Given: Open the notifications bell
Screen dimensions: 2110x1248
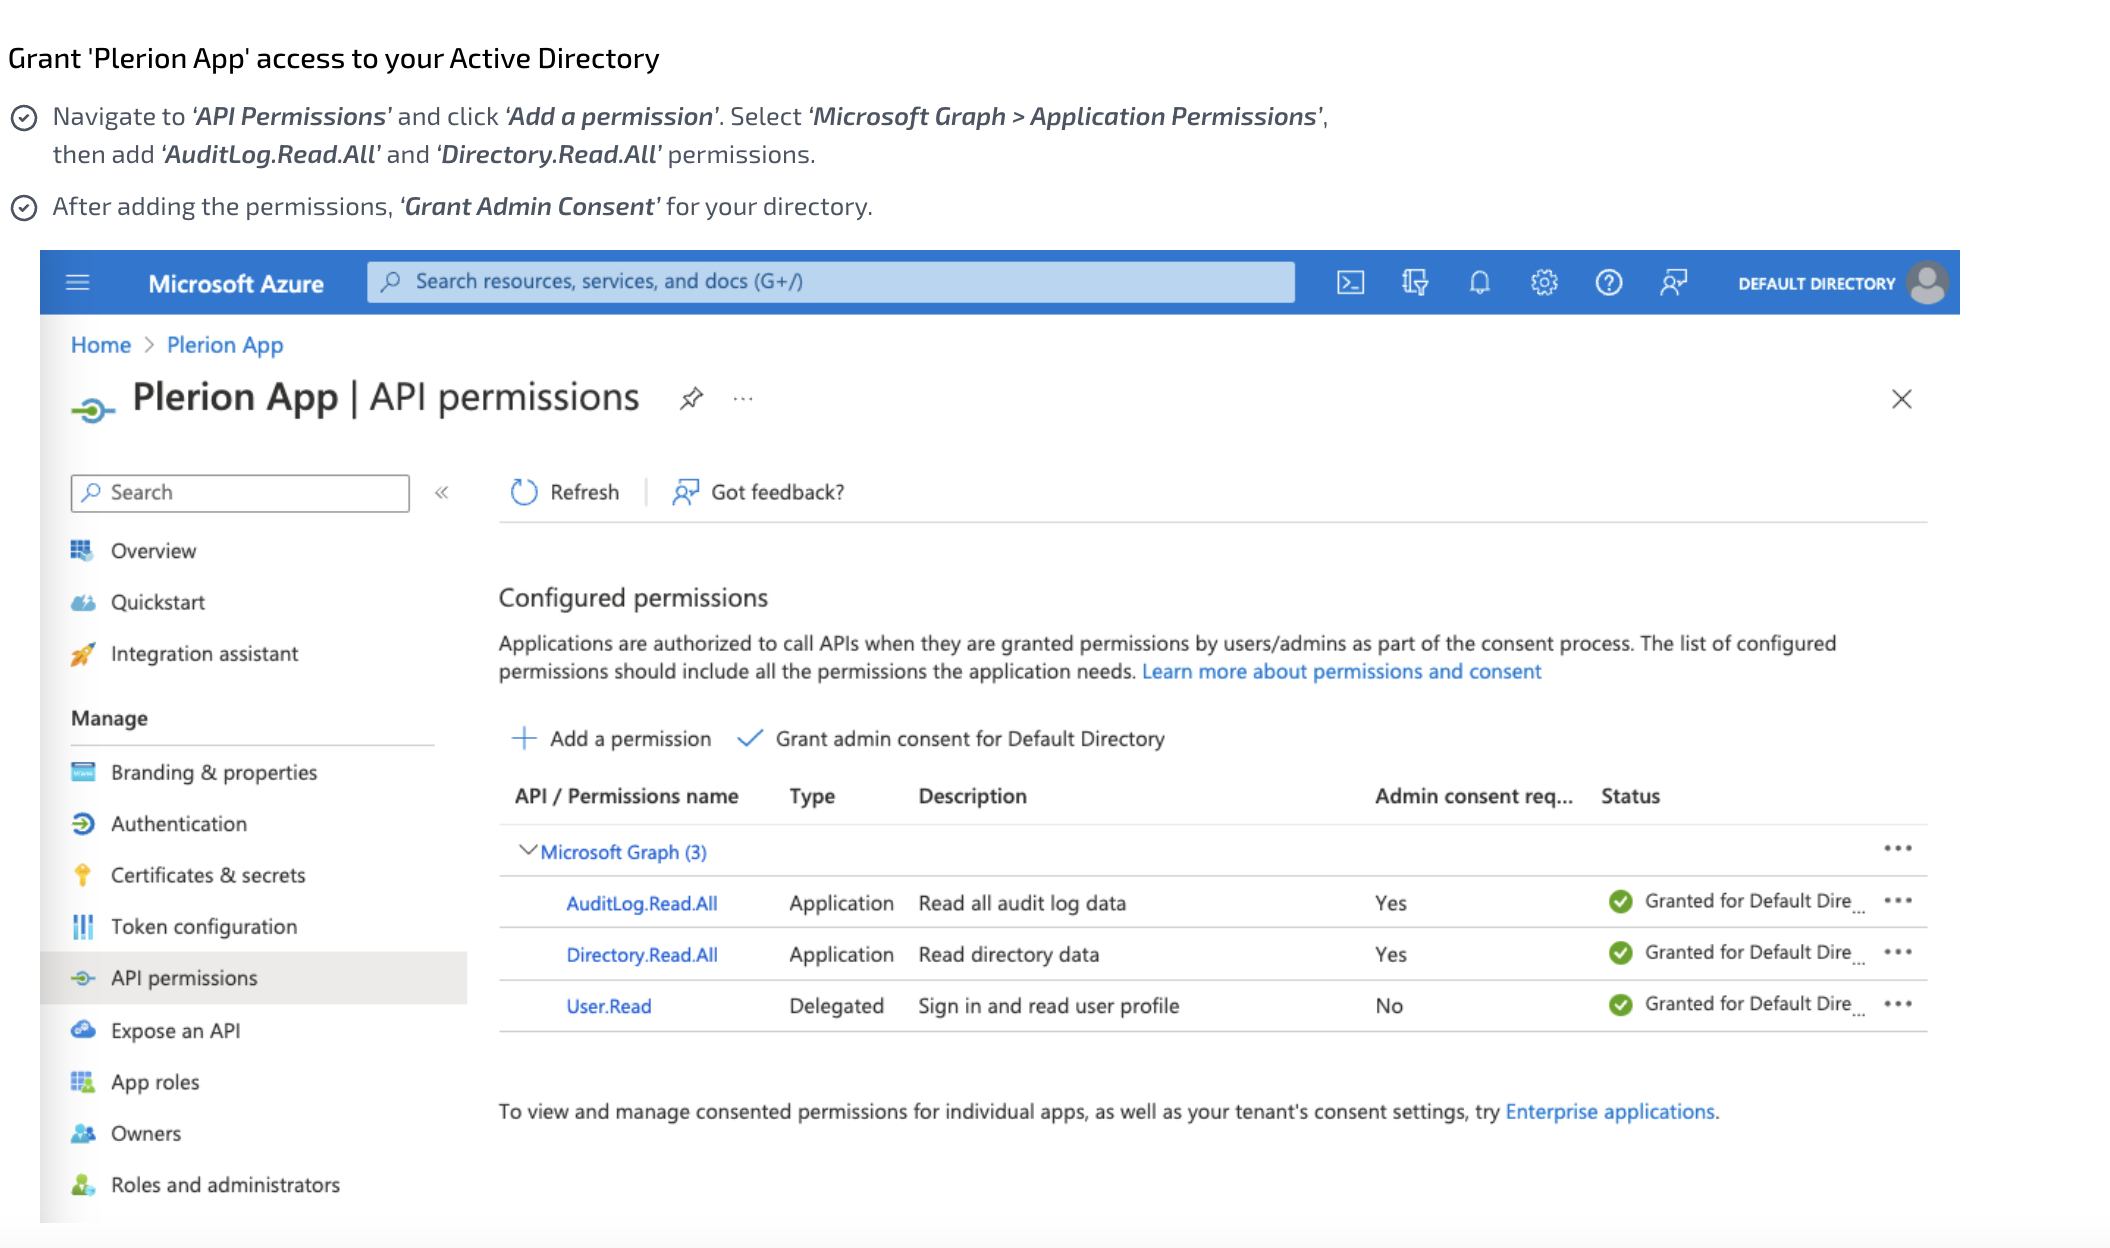Looking at the screenshot, I should point(1480,283).
